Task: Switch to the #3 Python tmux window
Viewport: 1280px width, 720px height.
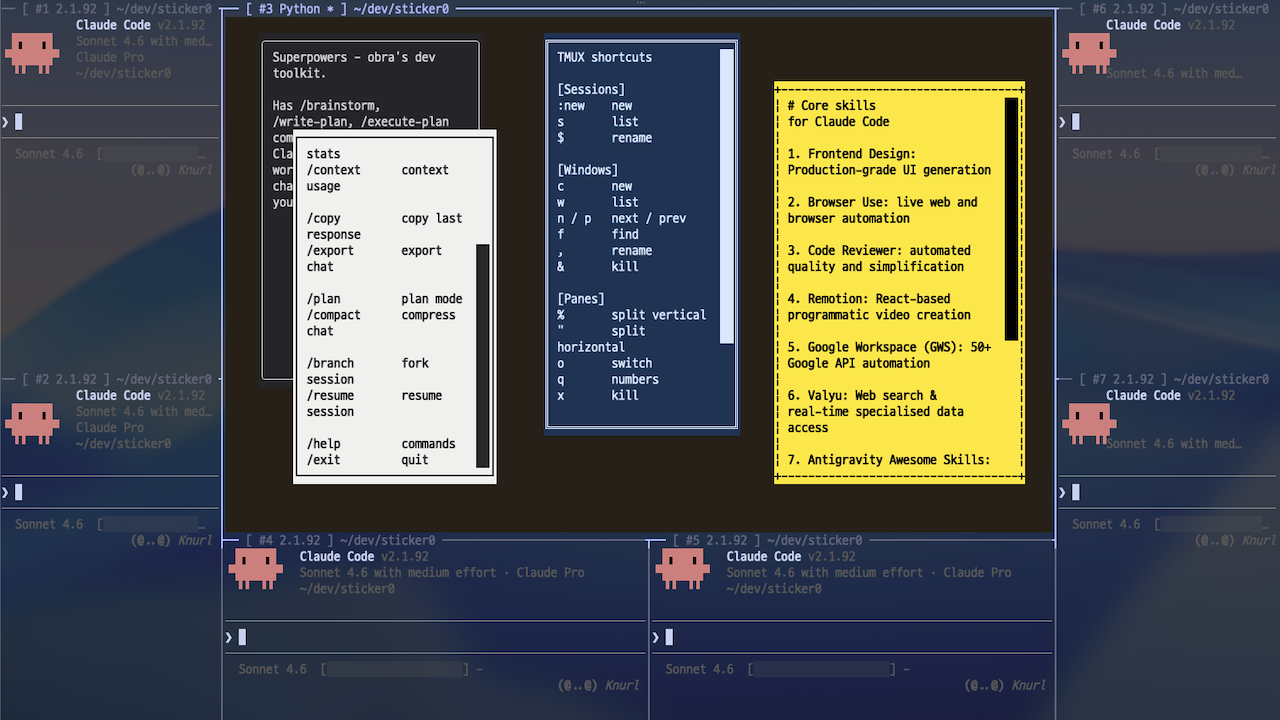Action: 289,8
